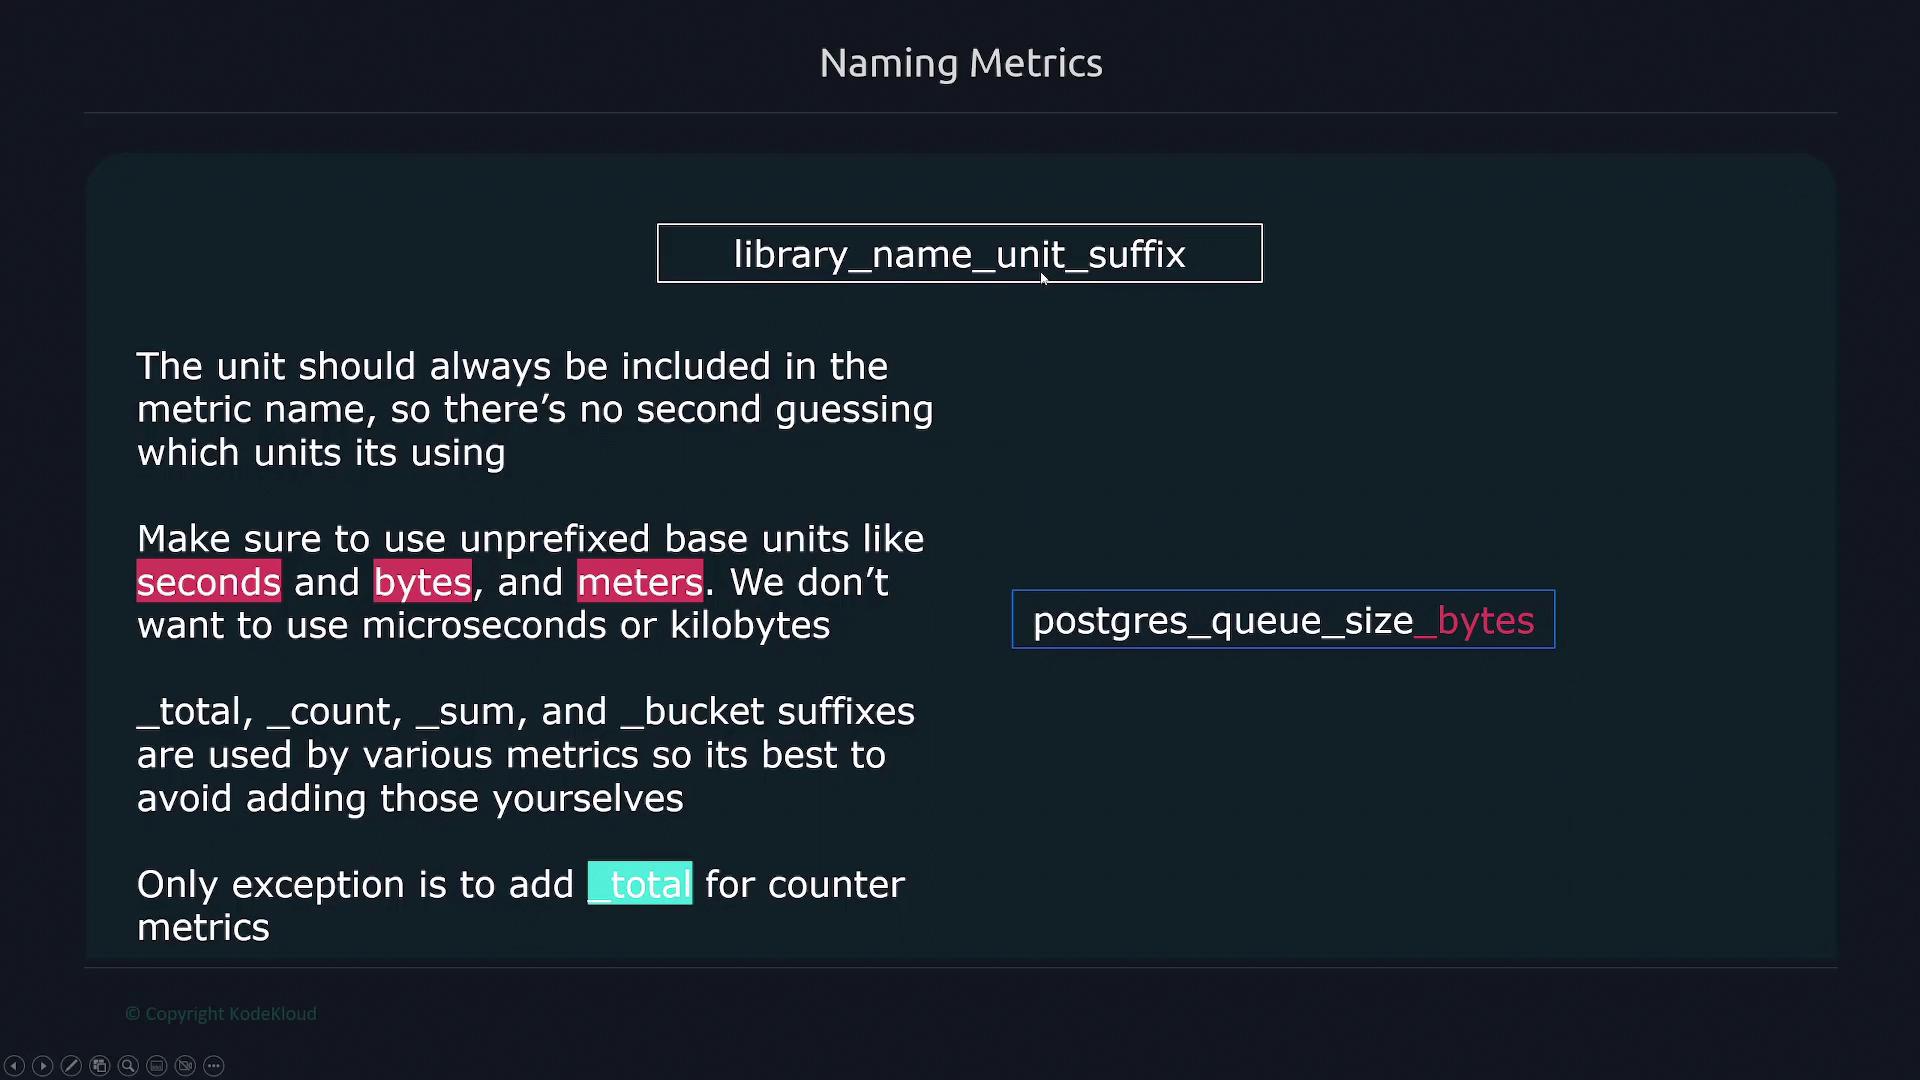The width and height of the screenshot is (1920, 1080).
Task: Click the postgres_queue_size_bytes example box
Action: click(x=1283, y=620)
